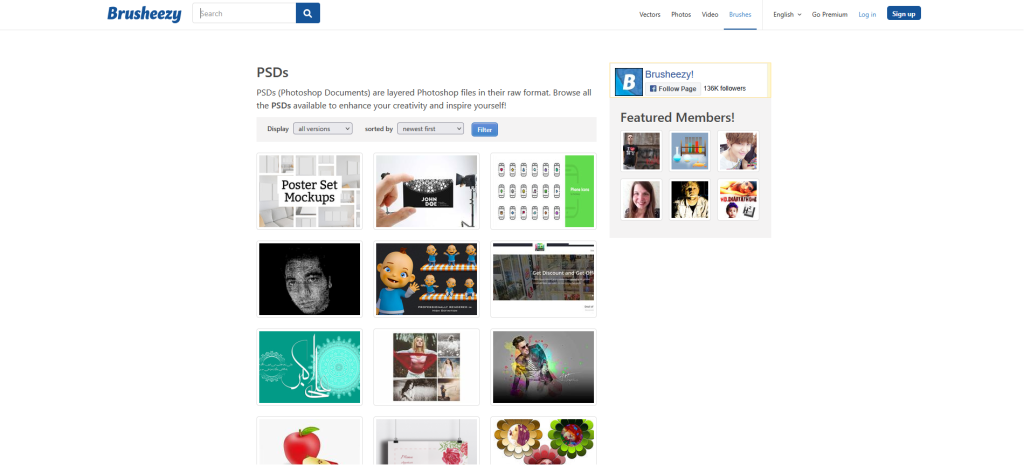Open the John Doe business card thumbnail
The height and width of the screenshot is (465, 1024).
[x=426, y=191]
